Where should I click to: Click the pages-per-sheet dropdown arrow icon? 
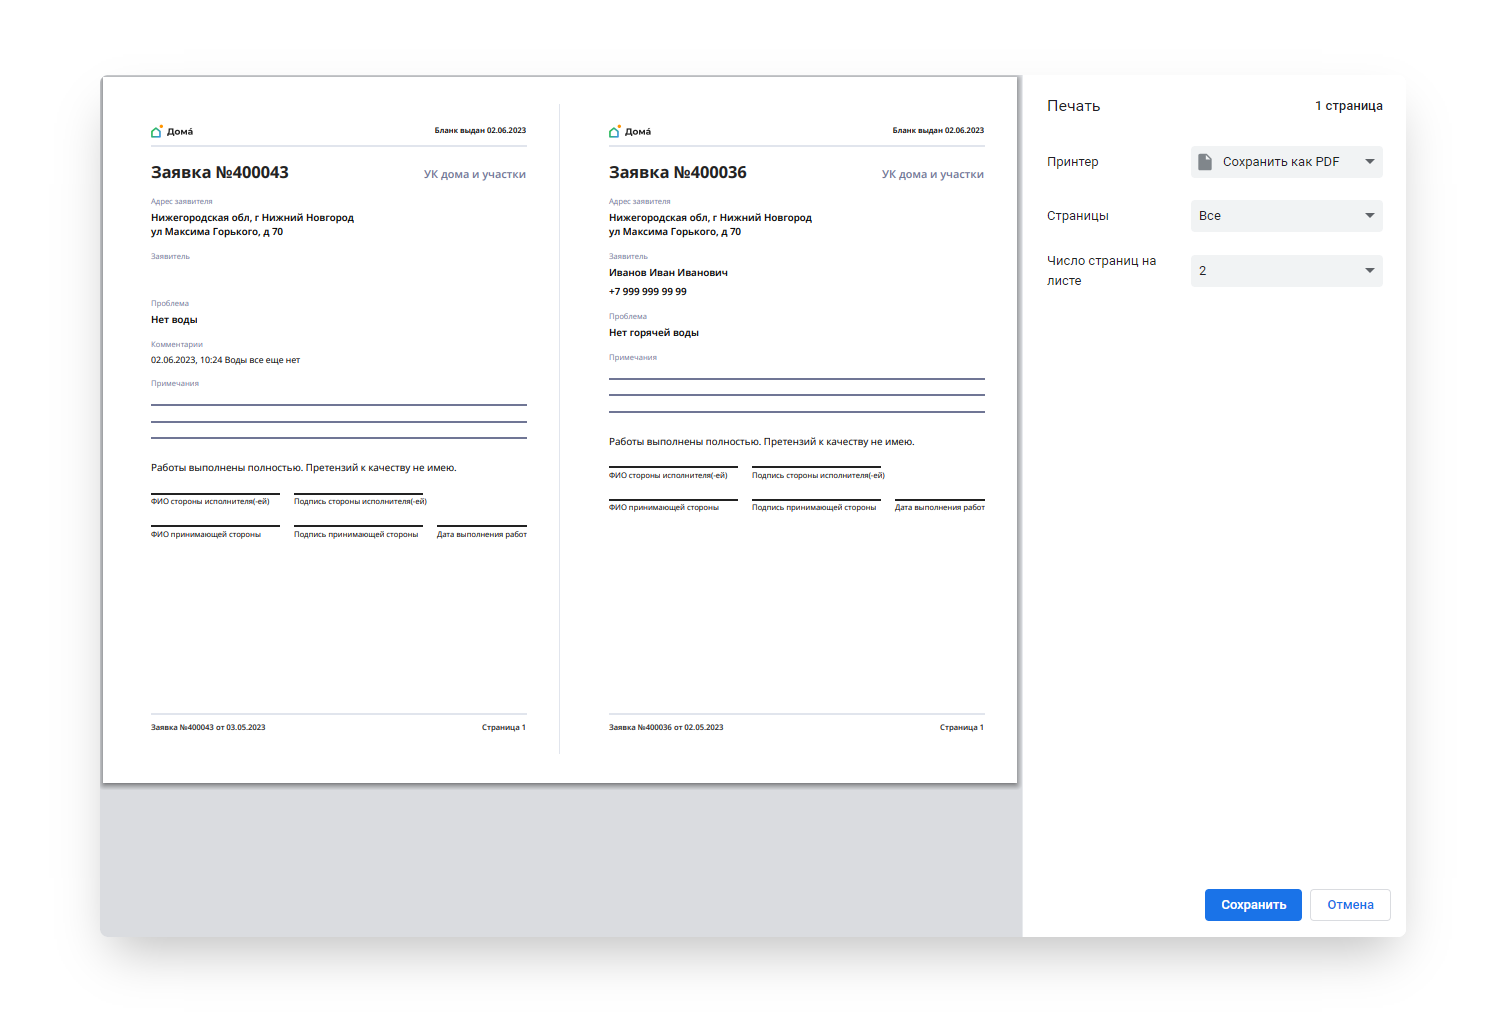1370,271
